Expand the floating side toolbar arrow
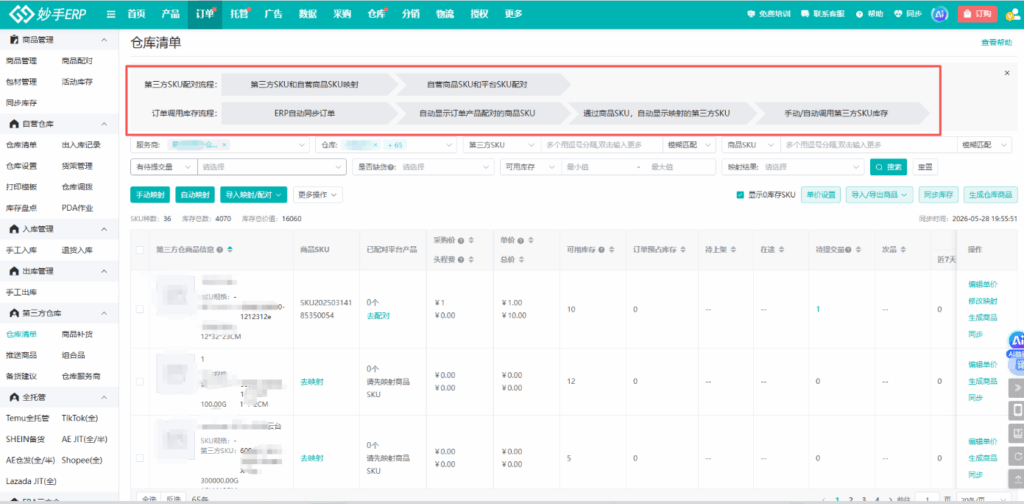 [x=1016, y=388]
